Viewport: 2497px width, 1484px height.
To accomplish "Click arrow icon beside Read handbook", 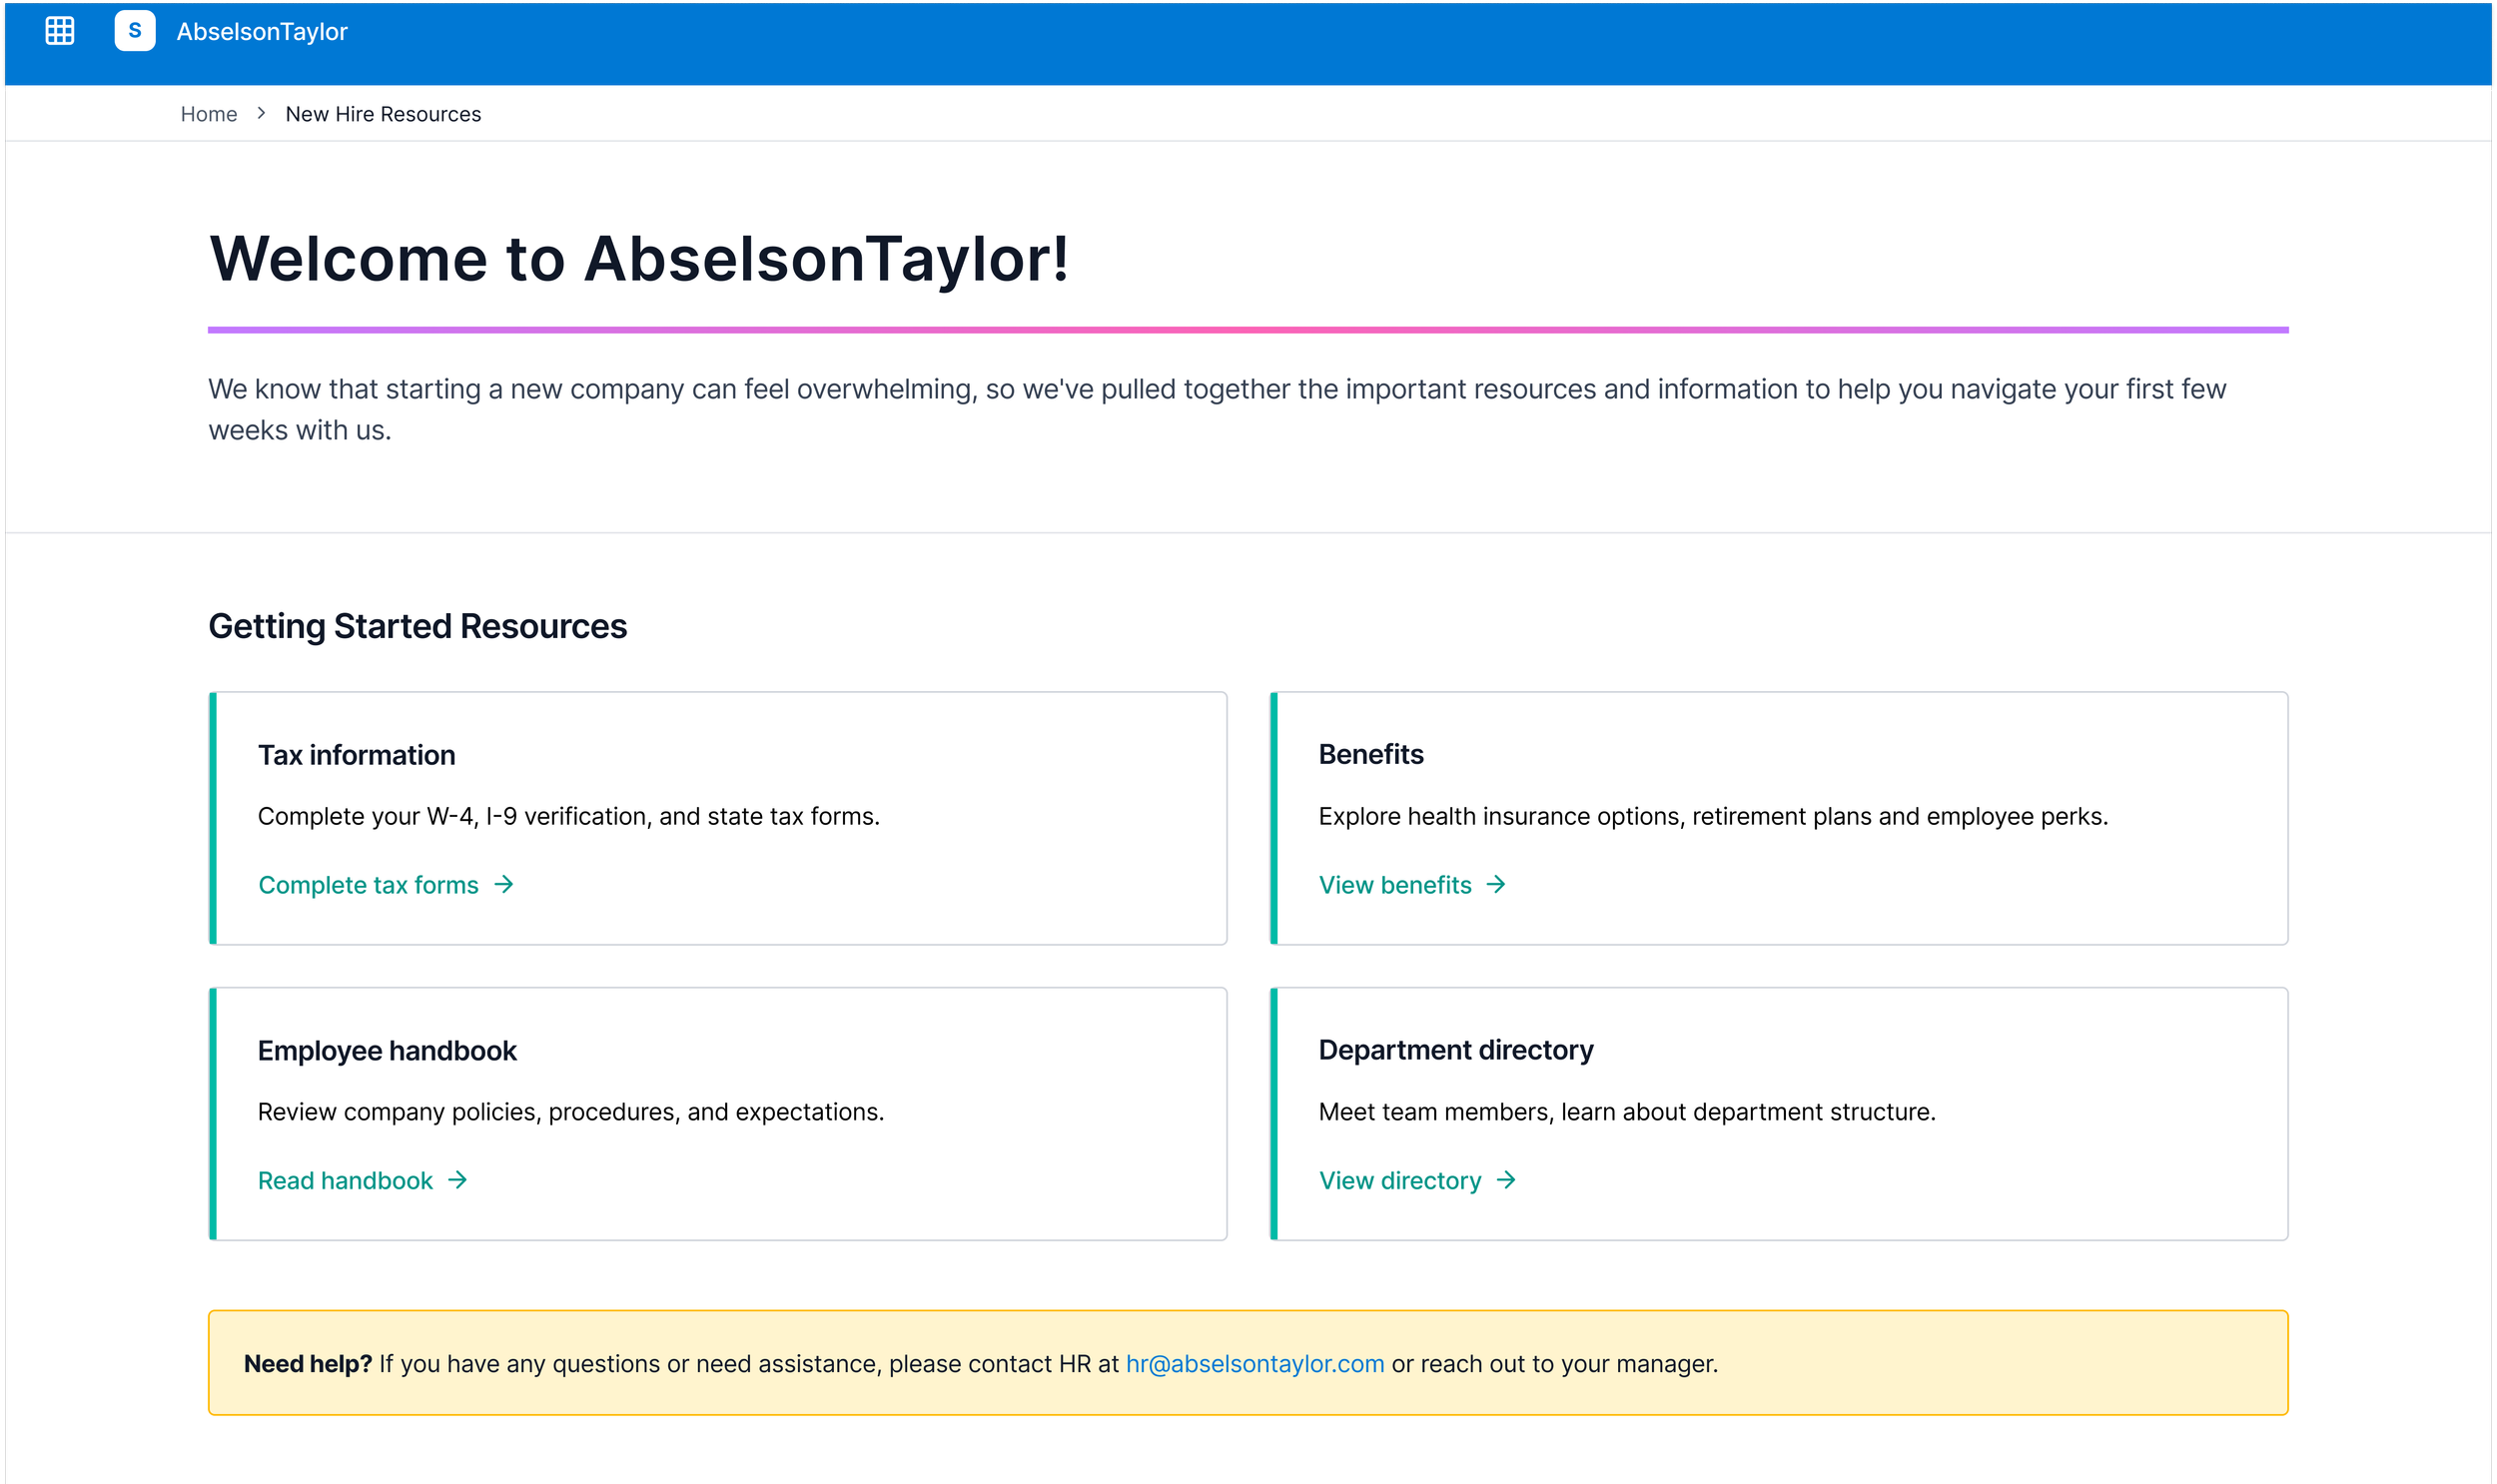I will pyautogui.click(x=458, y=1180).
